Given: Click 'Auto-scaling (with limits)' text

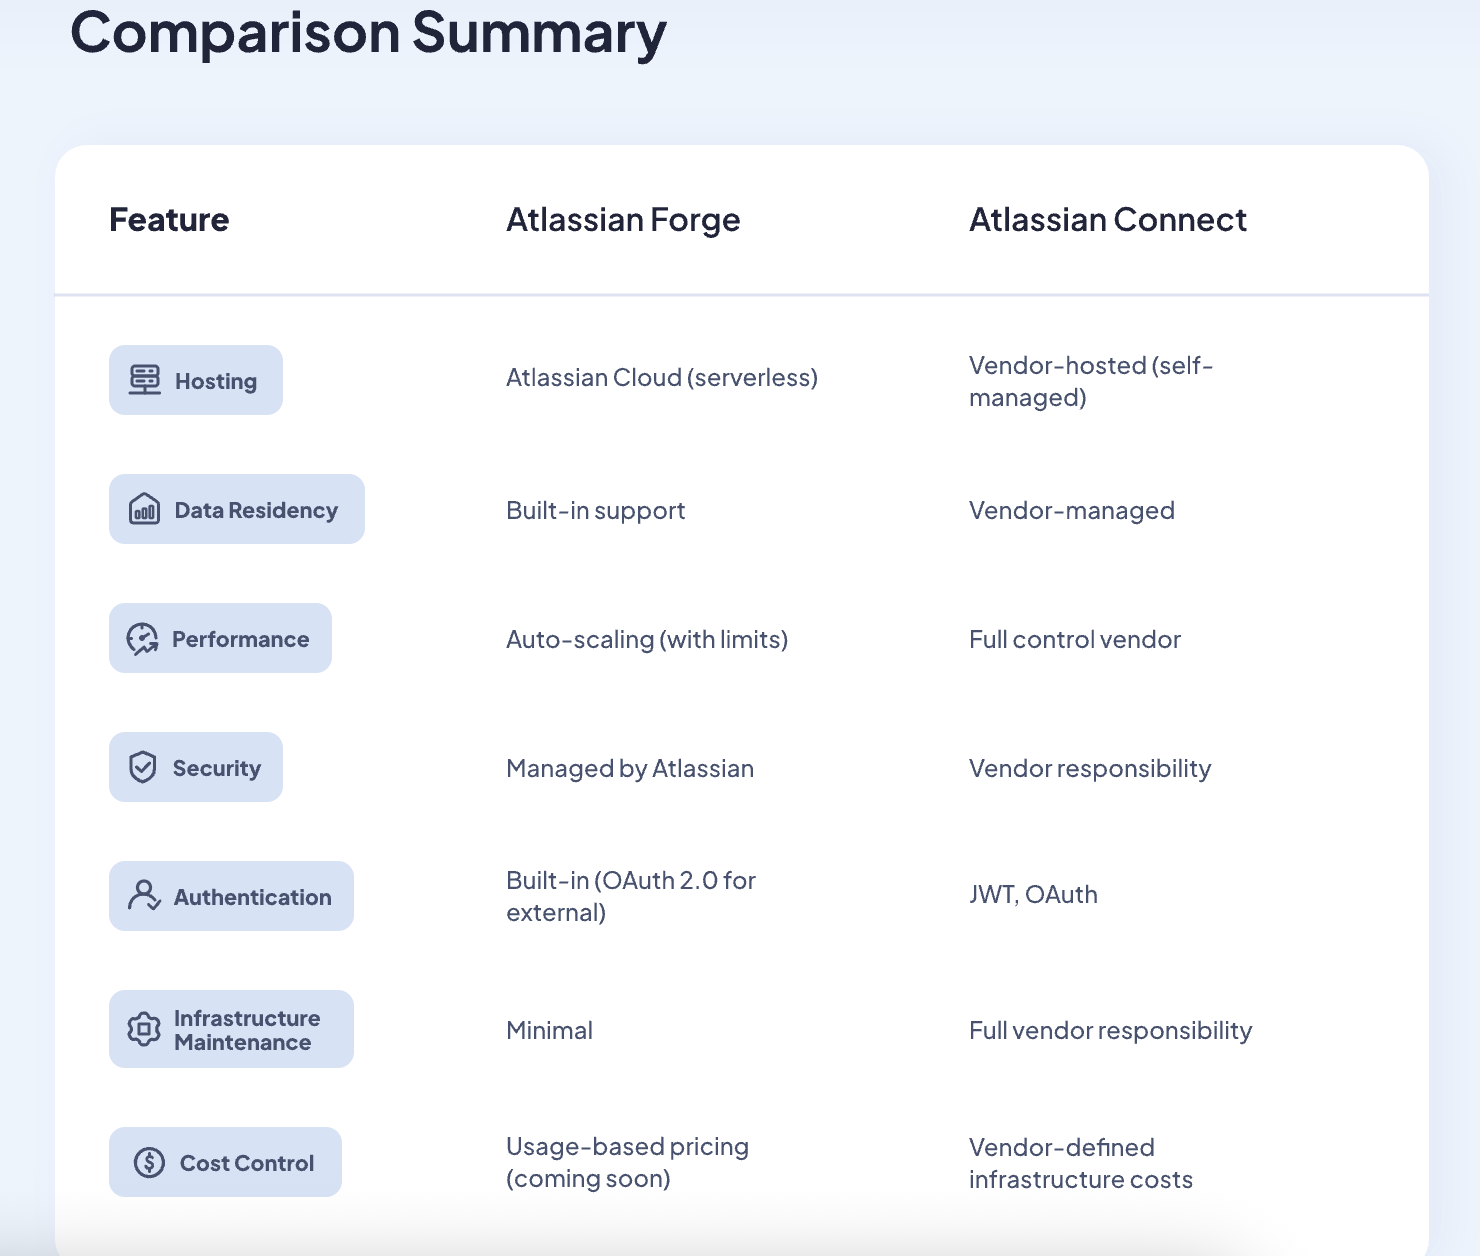Looking at the screenshot, I should point(647,639).
